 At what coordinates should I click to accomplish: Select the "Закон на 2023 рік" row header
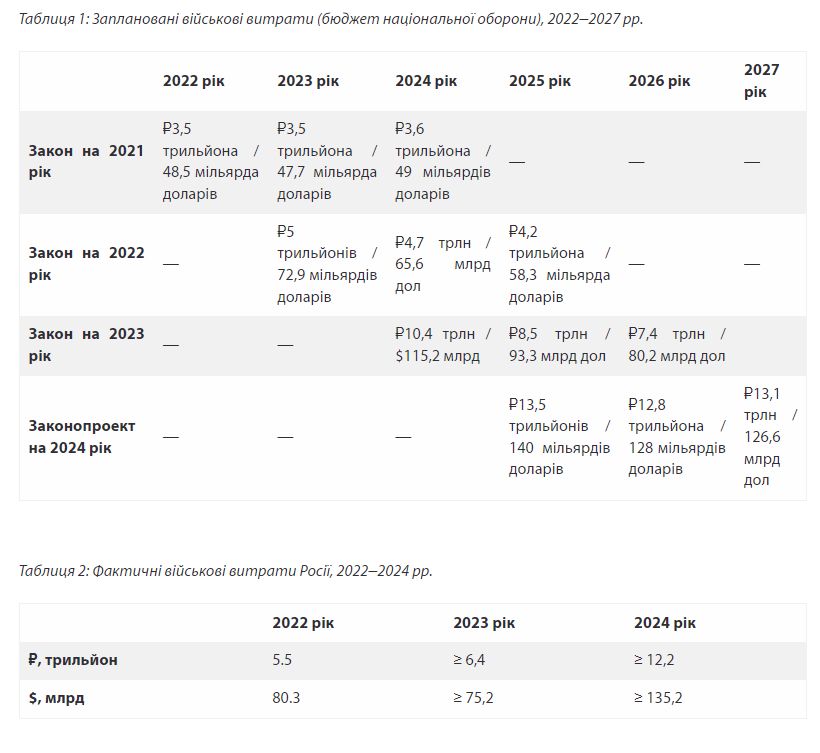click(86, 344)
